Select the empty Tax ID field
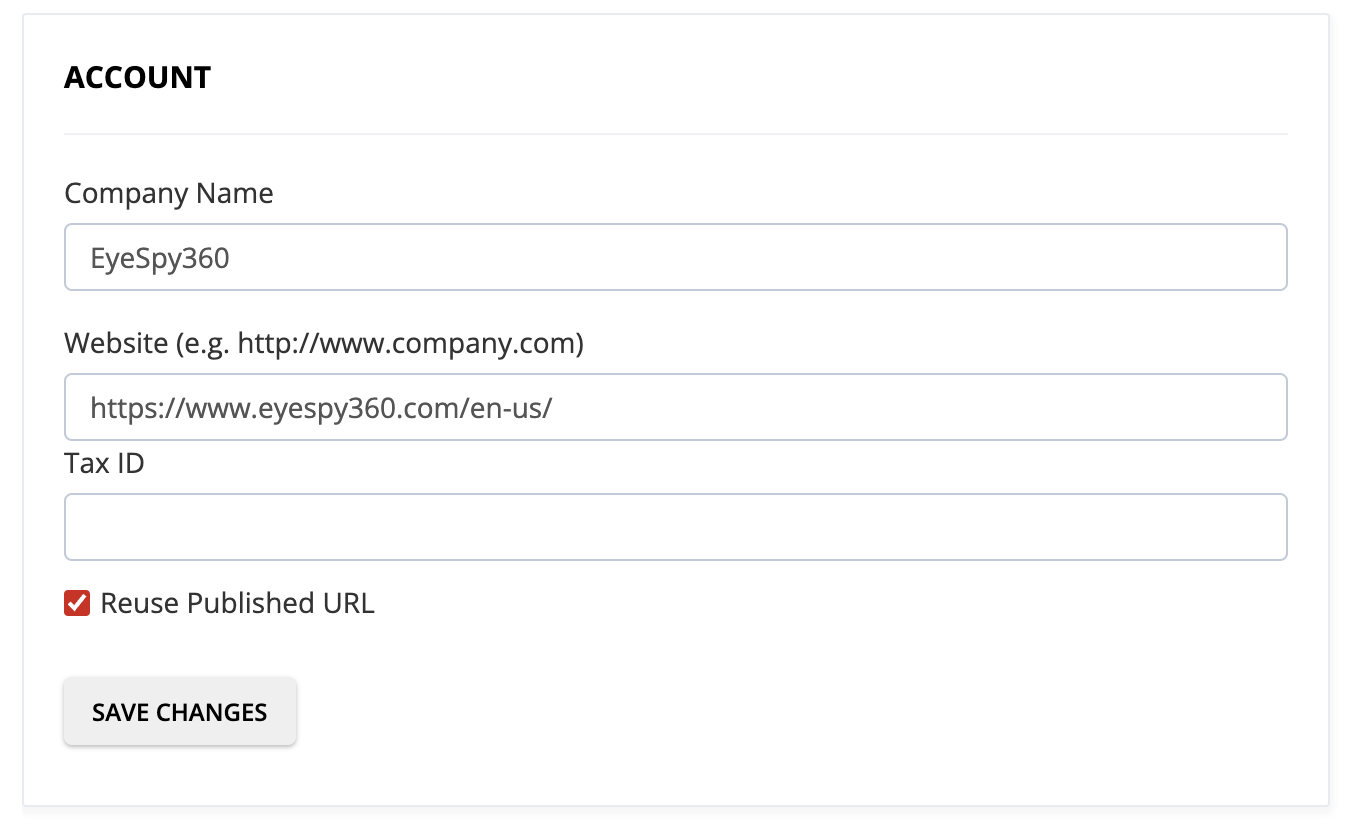 pyautogui.click(x=675, y=527)
